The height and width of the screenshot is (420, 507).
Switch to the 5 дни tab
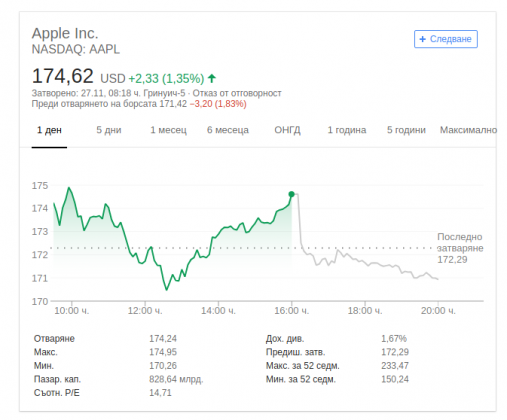tap(109, 130)
